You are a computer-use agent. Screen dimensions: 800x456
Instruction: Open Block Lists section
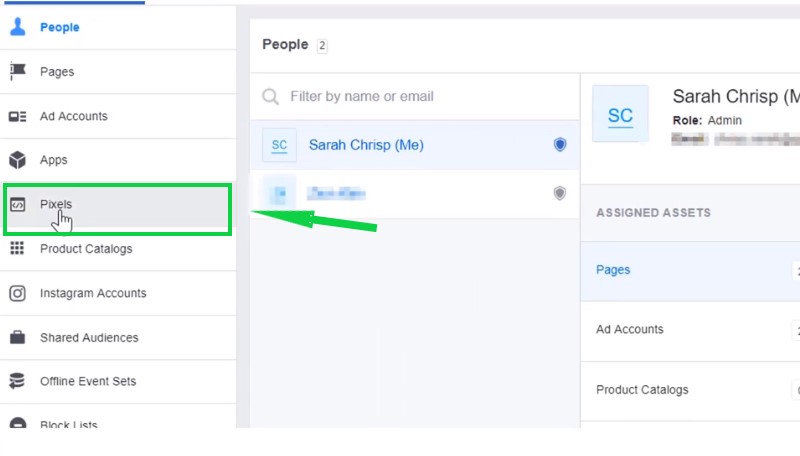pyautogui.click(x=118, y=417)
